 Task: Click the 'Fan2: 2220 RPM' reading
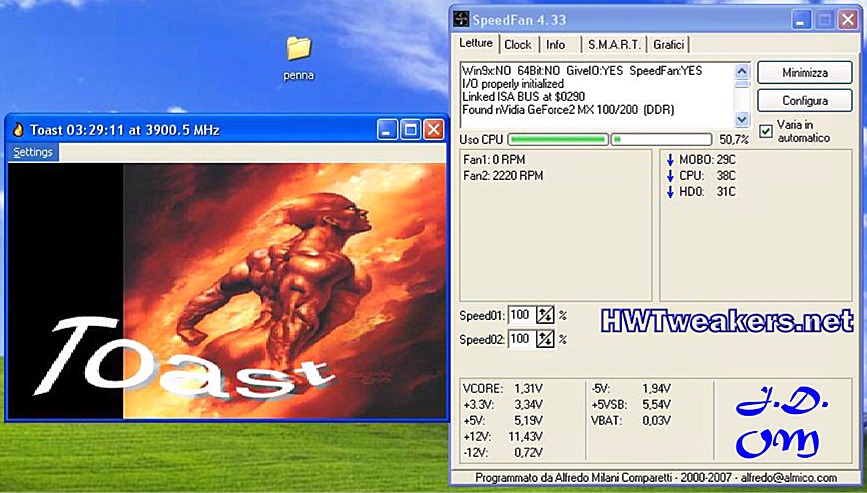[503, 176]
